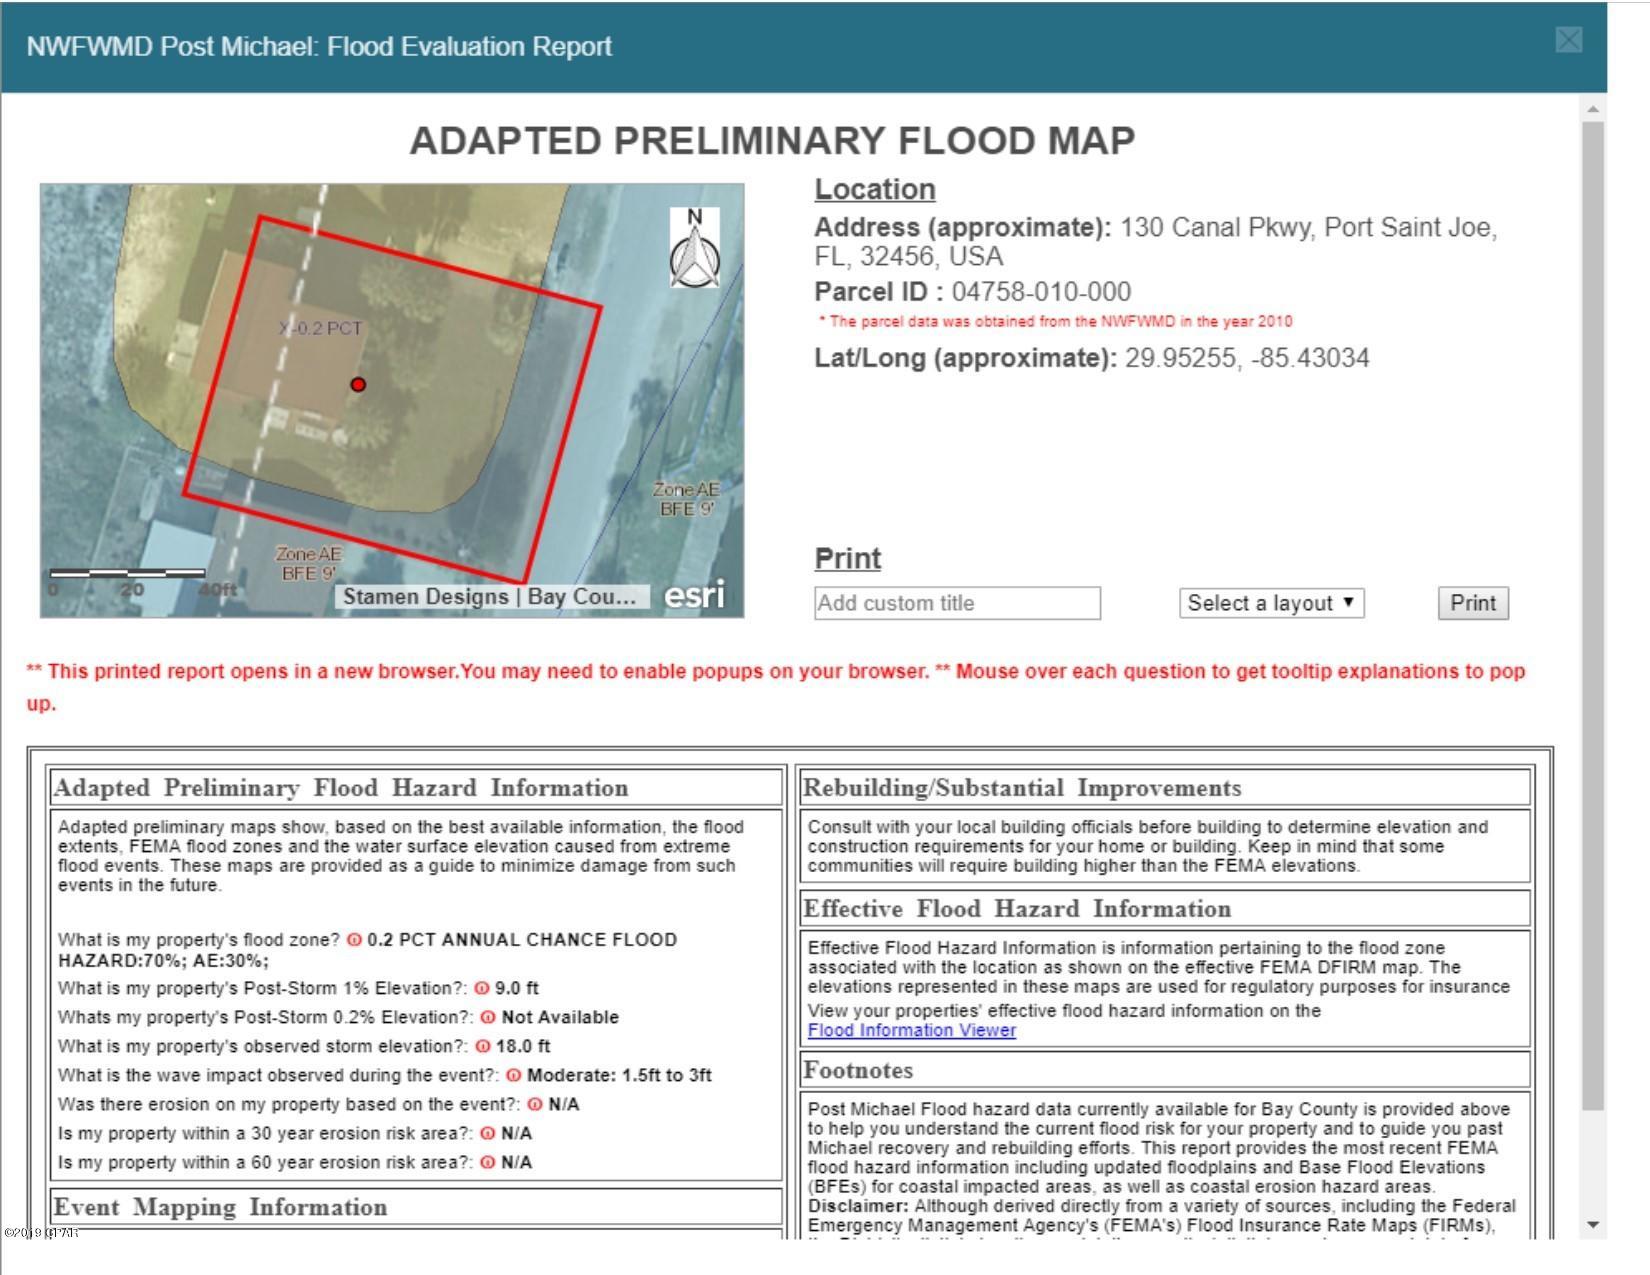Image resolution: width=1650 pixels, height=1275 pixels.
Task: Click the esri logo on the map
Action: click(x=694, y=595)
